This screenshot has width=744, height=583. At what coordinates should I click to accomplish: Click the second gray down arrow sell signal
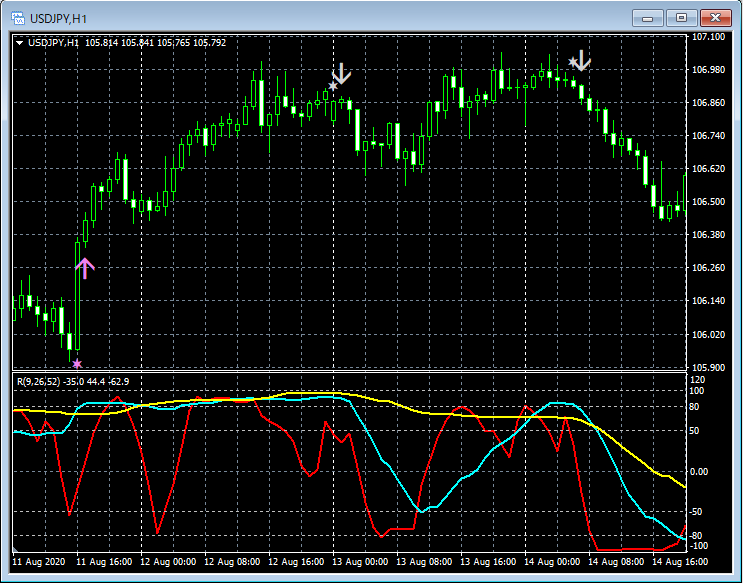coord(582,61)
